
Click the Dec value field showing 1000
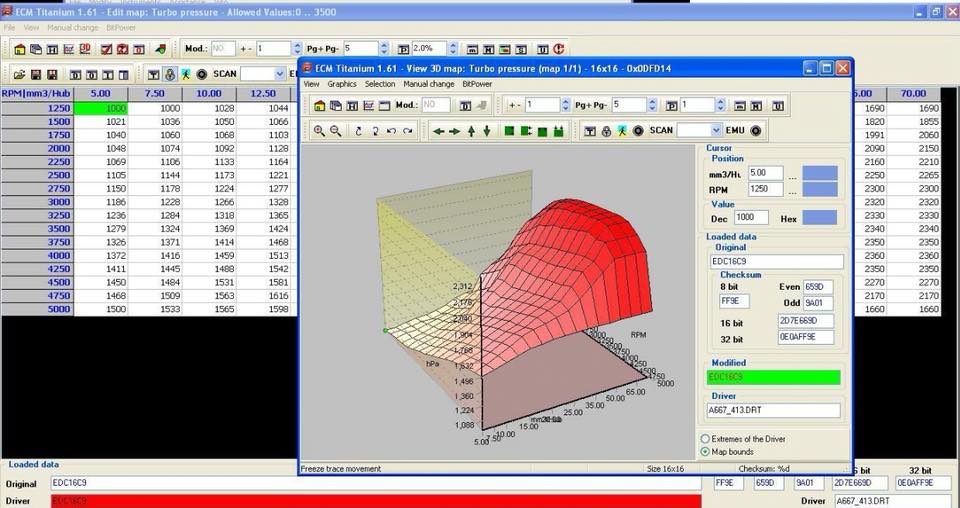point(751,218)
